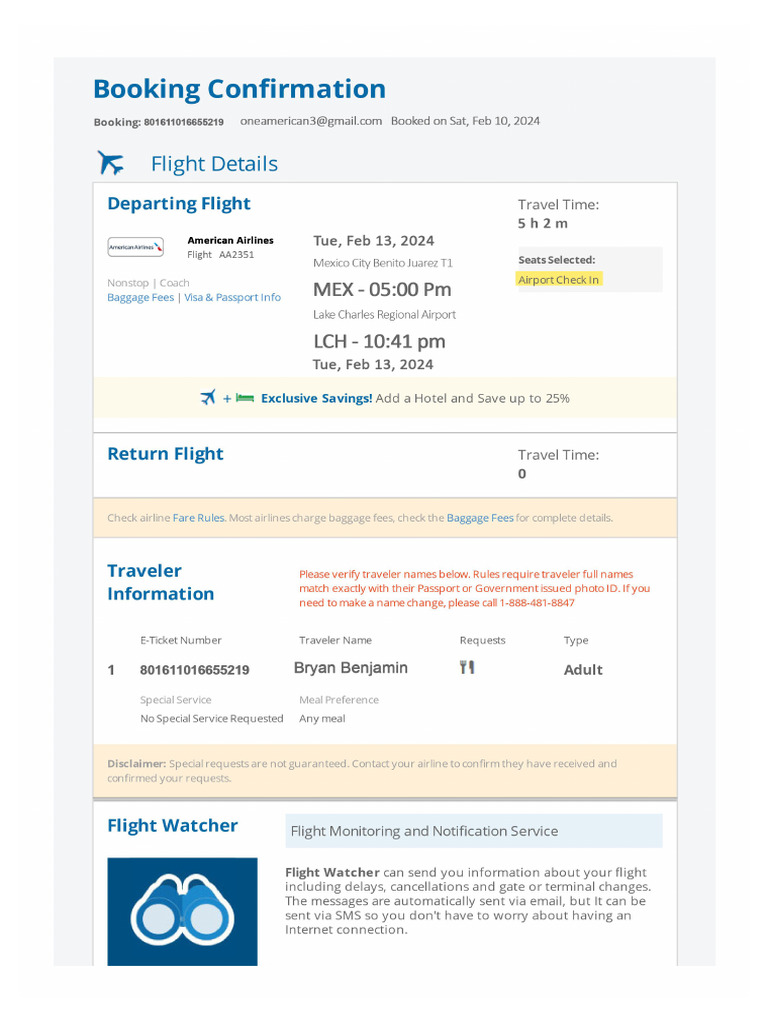Click the highlighted Airport Check In text
The image size is (768, 1024).
point(559,280)
